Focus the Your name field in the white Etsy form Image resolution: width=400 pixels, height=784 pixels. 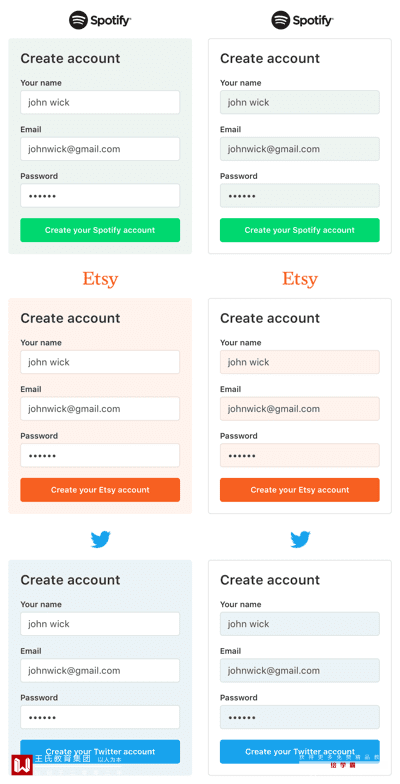click(300, 362)
